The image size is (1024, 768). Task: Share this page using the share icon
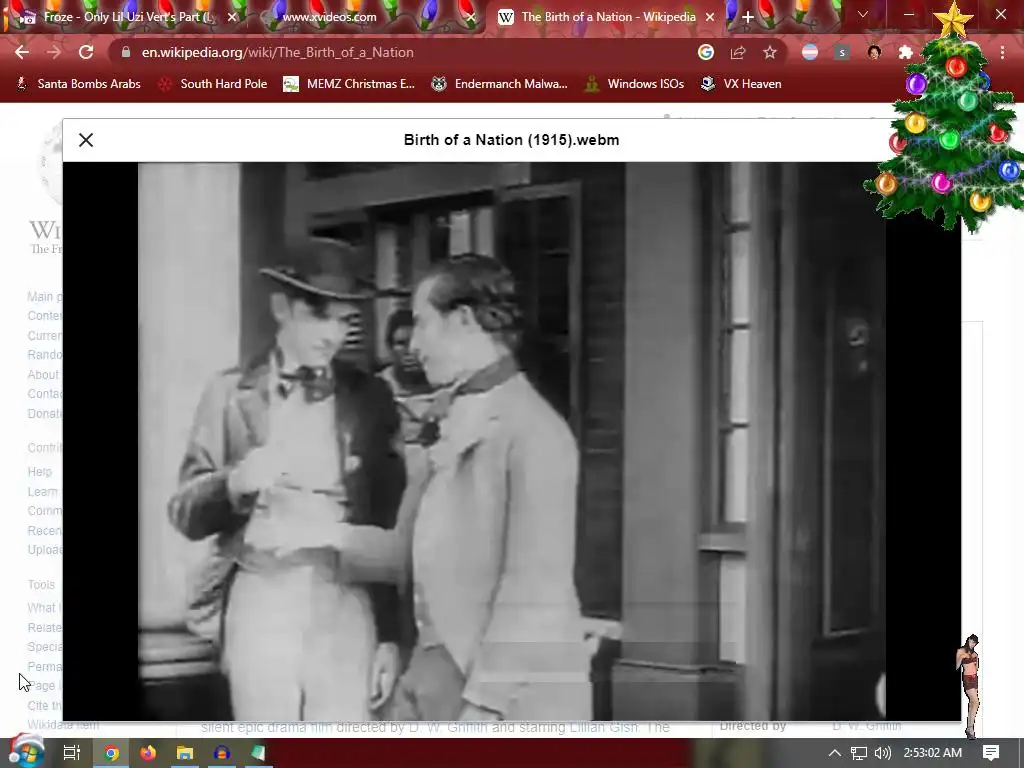(x=738, y=52)
